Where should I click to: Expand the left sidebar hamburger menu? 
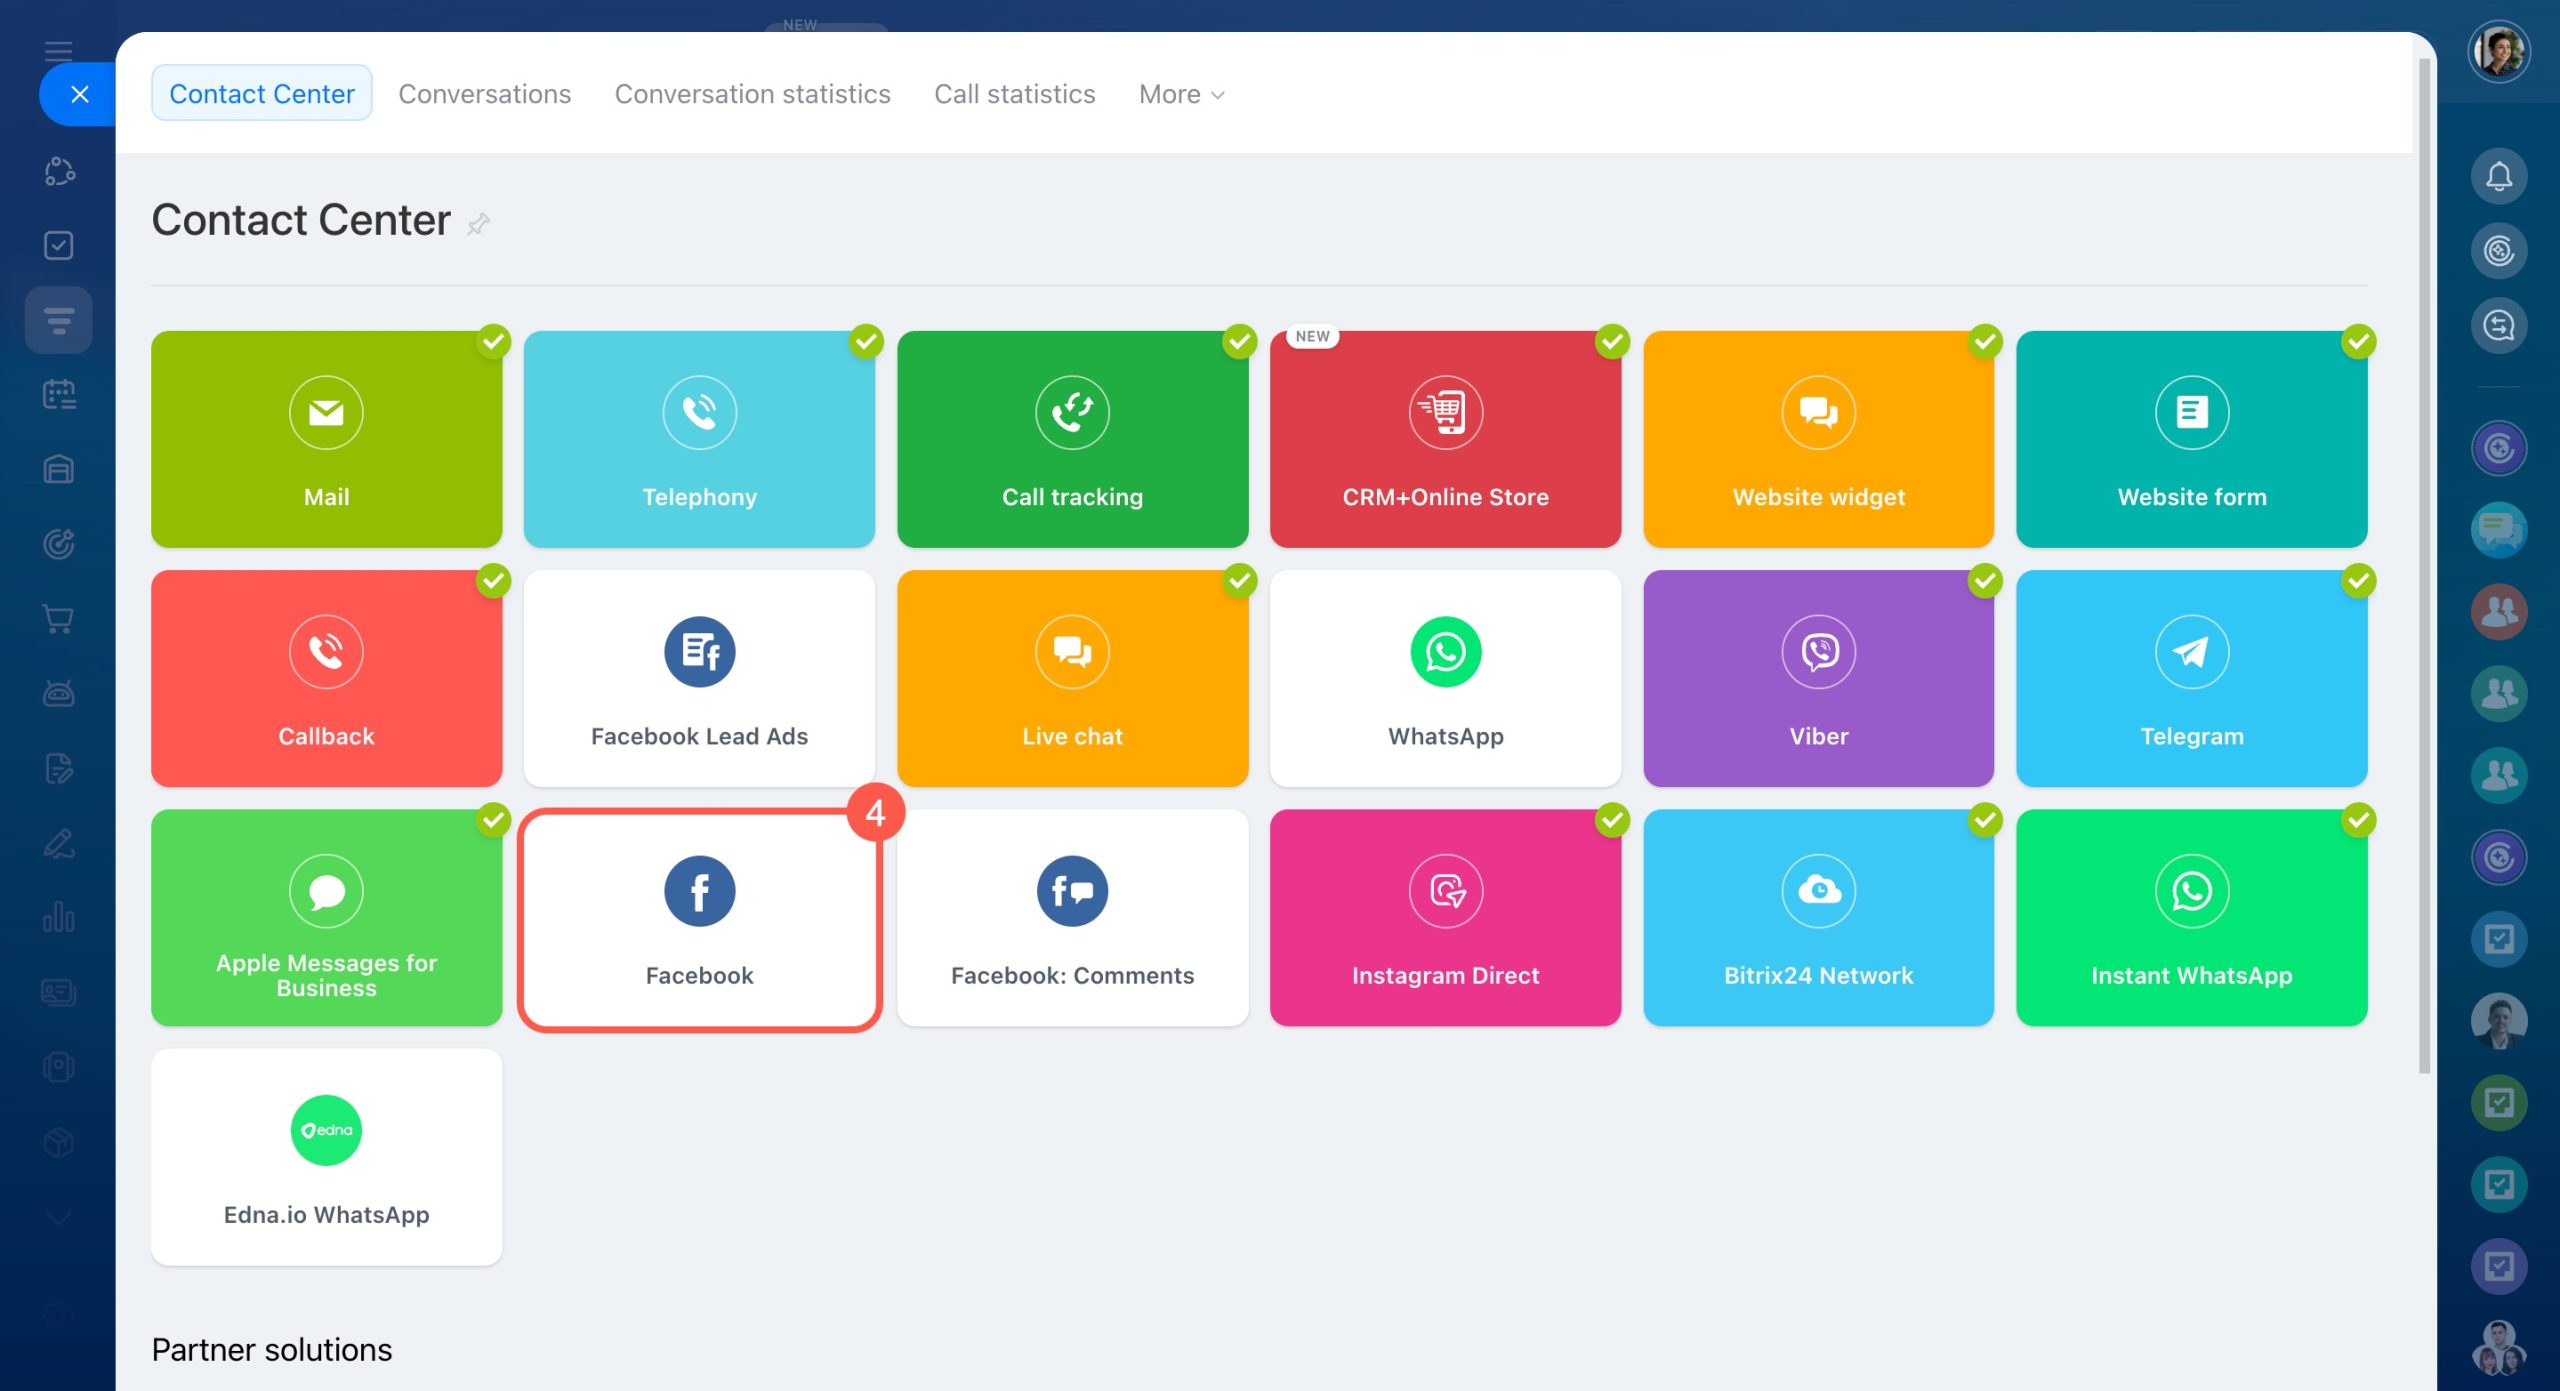coord(59,50)
